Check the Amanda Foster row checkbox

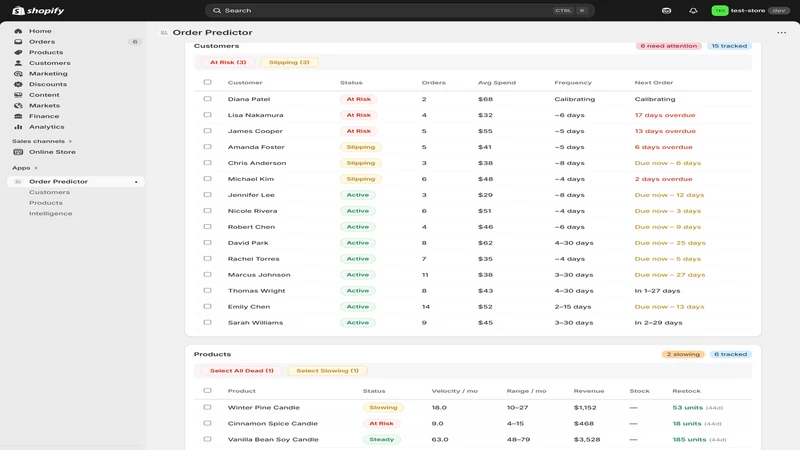207,147
